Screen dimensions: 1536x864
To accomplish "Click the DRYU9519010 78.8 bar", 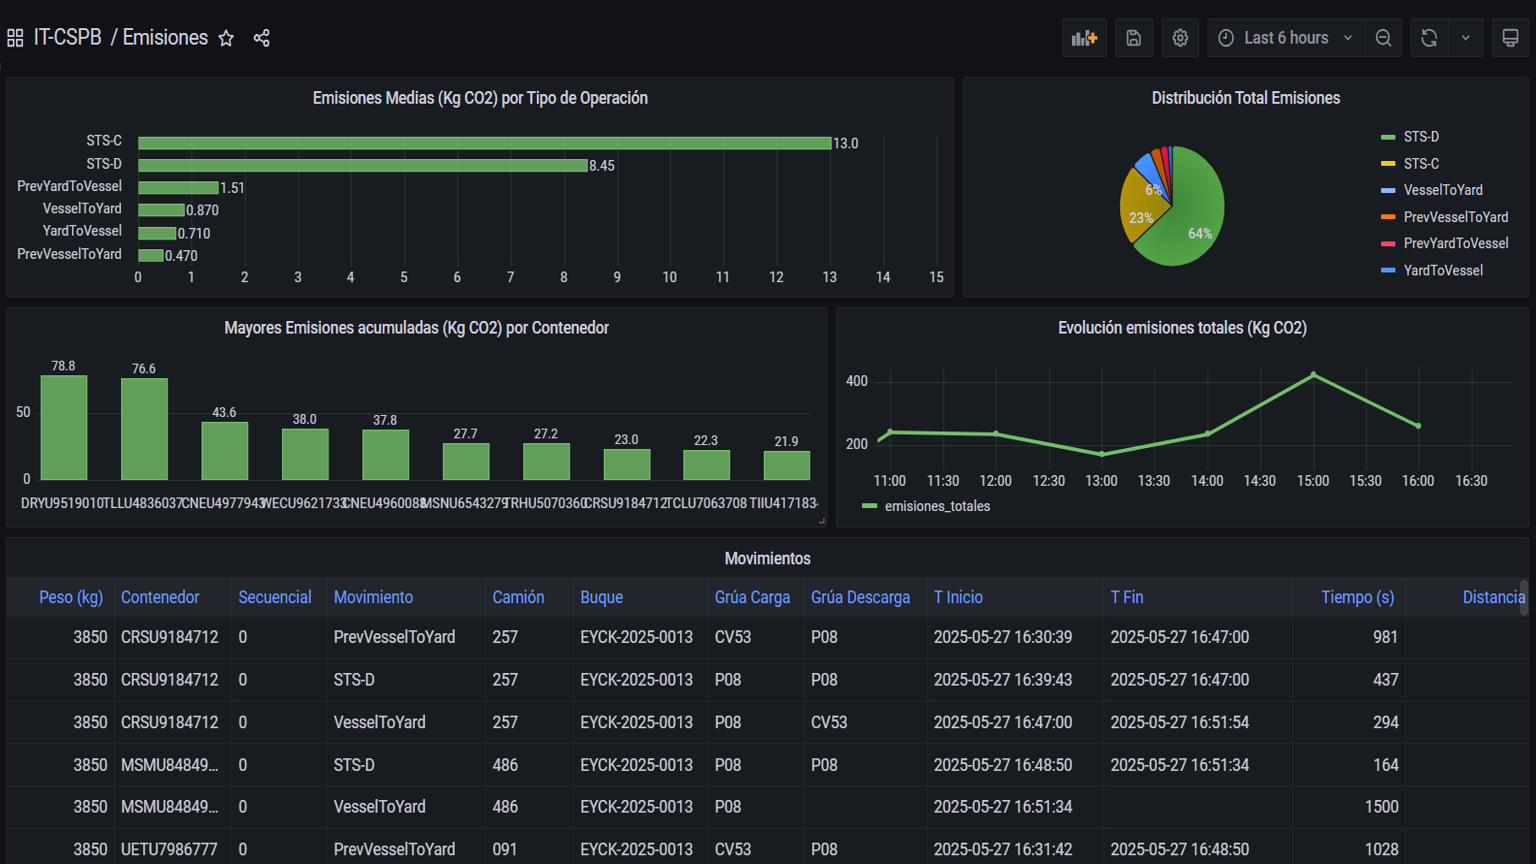I will (x=64, y=428).
